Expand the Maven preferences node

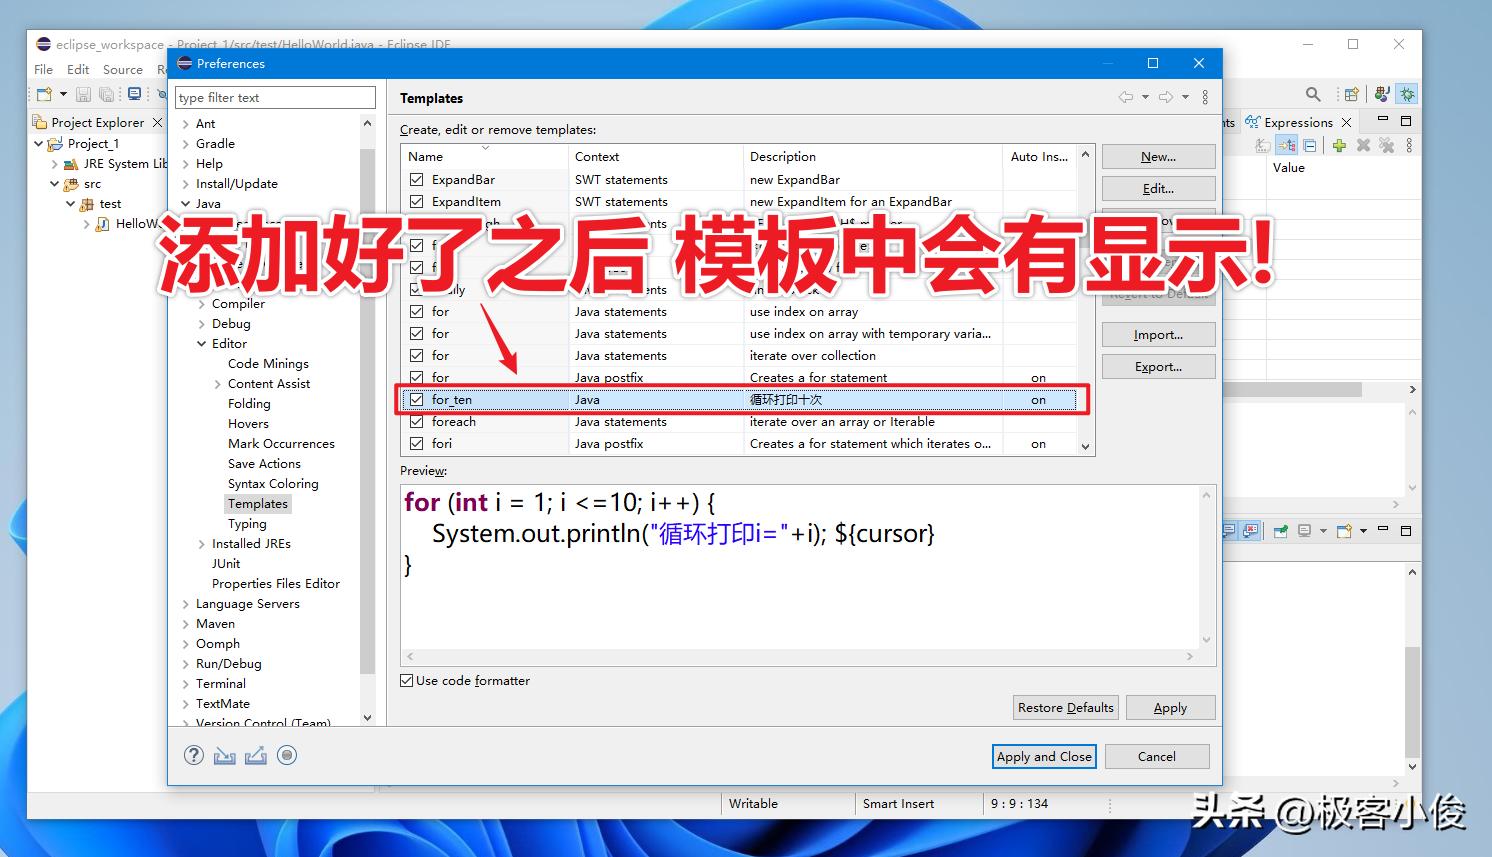pyautogui.click(x=186, y=623)
